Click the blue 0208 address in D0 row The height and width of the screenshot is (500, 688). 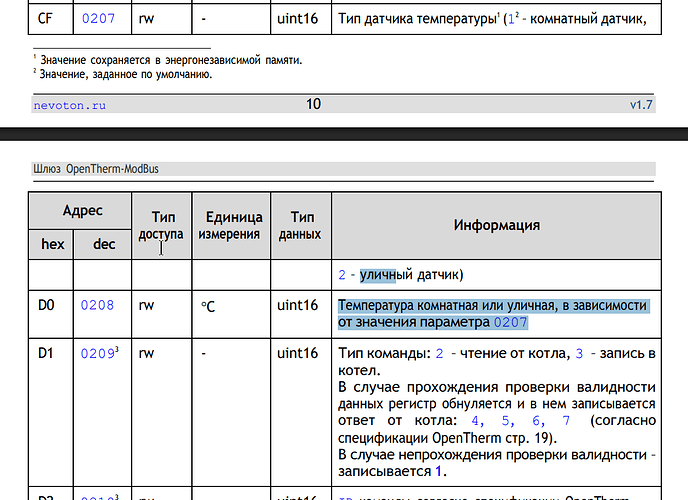(97, 305)
